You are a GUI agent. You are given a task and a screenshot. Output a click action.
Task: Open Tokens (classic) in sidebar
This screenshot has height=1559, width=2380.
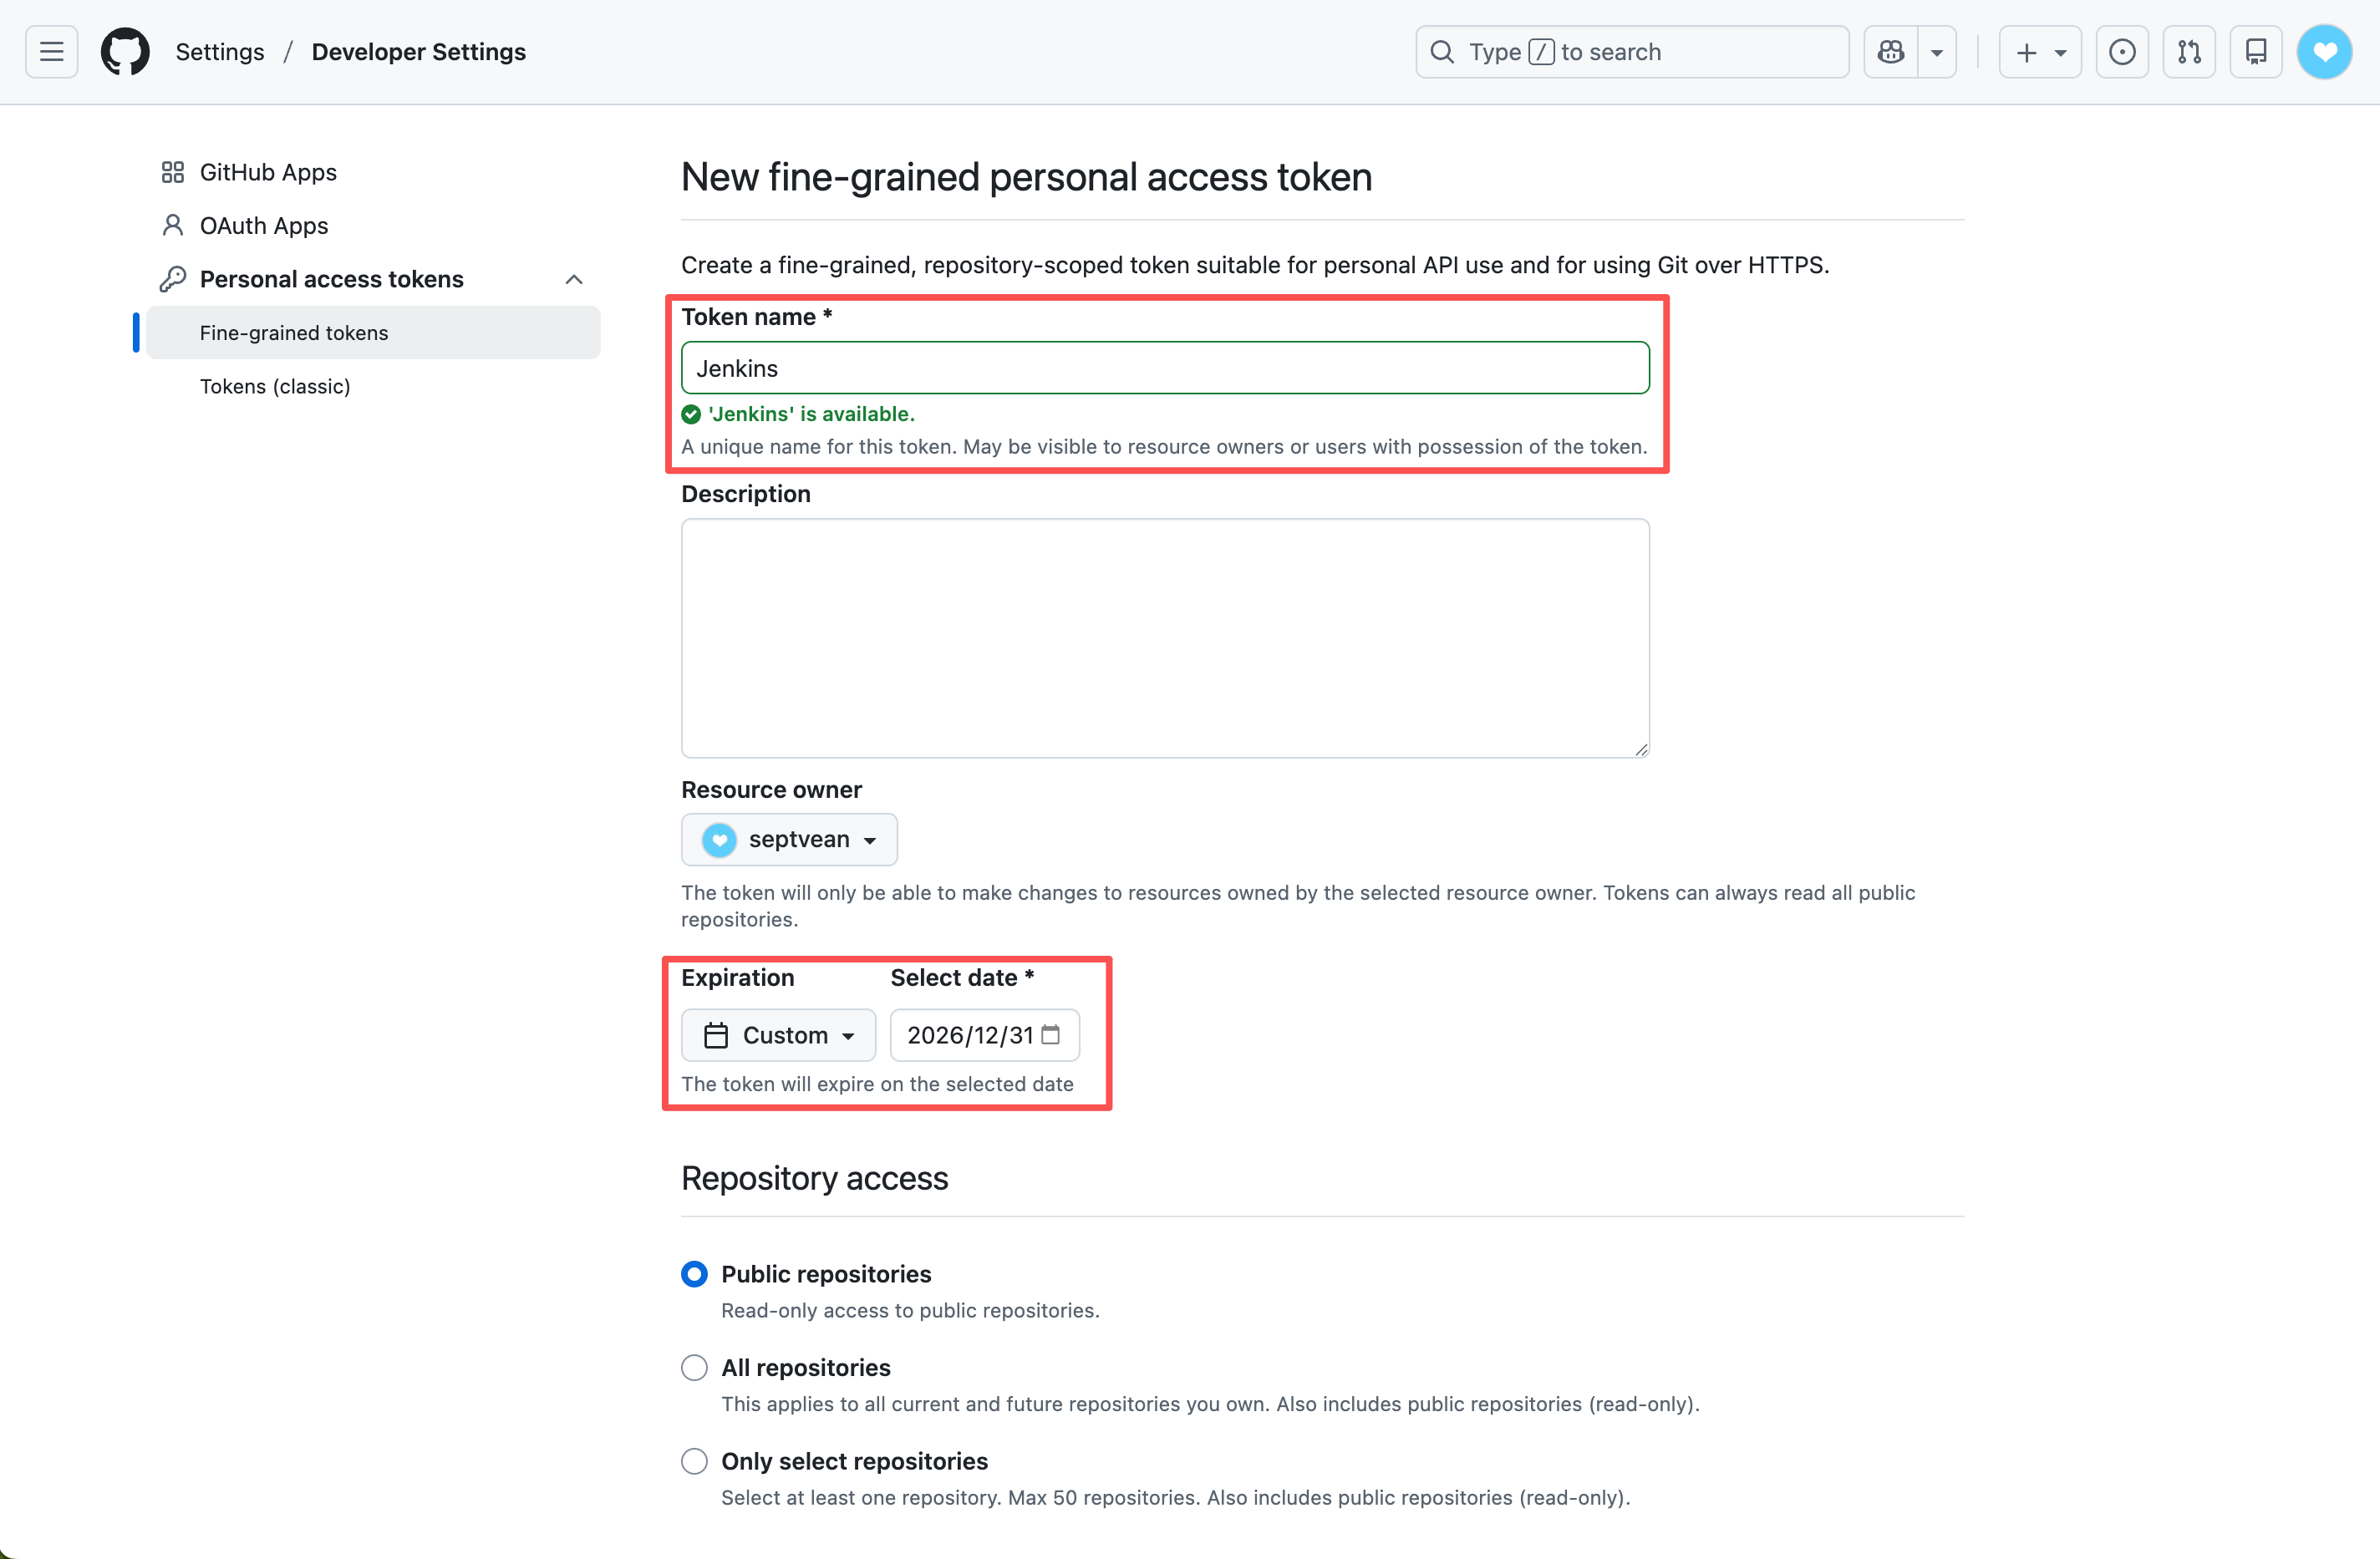(275, 386)
